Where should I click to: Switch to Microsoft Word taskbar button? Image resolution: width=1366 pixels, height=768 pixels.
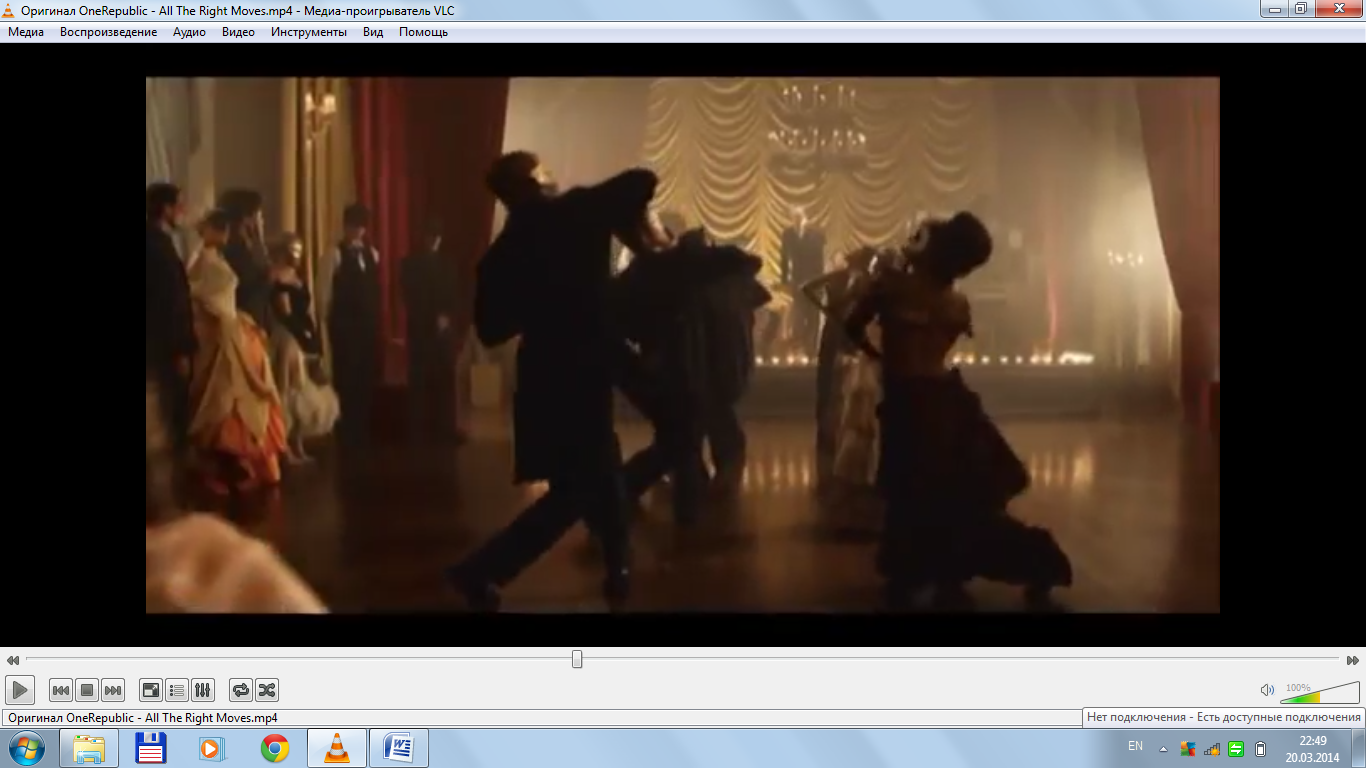399,748
